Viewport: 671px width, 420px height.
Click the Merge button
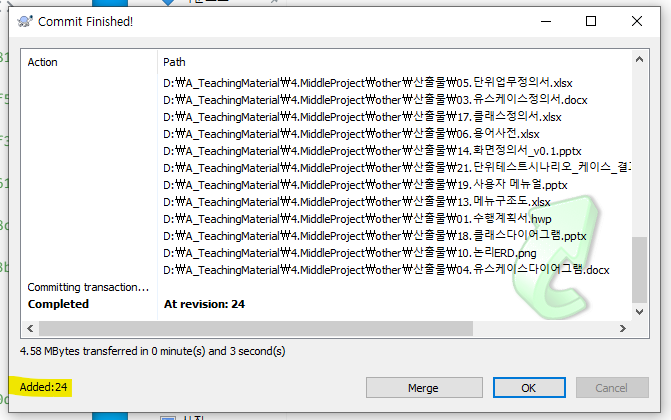point(424,387)
